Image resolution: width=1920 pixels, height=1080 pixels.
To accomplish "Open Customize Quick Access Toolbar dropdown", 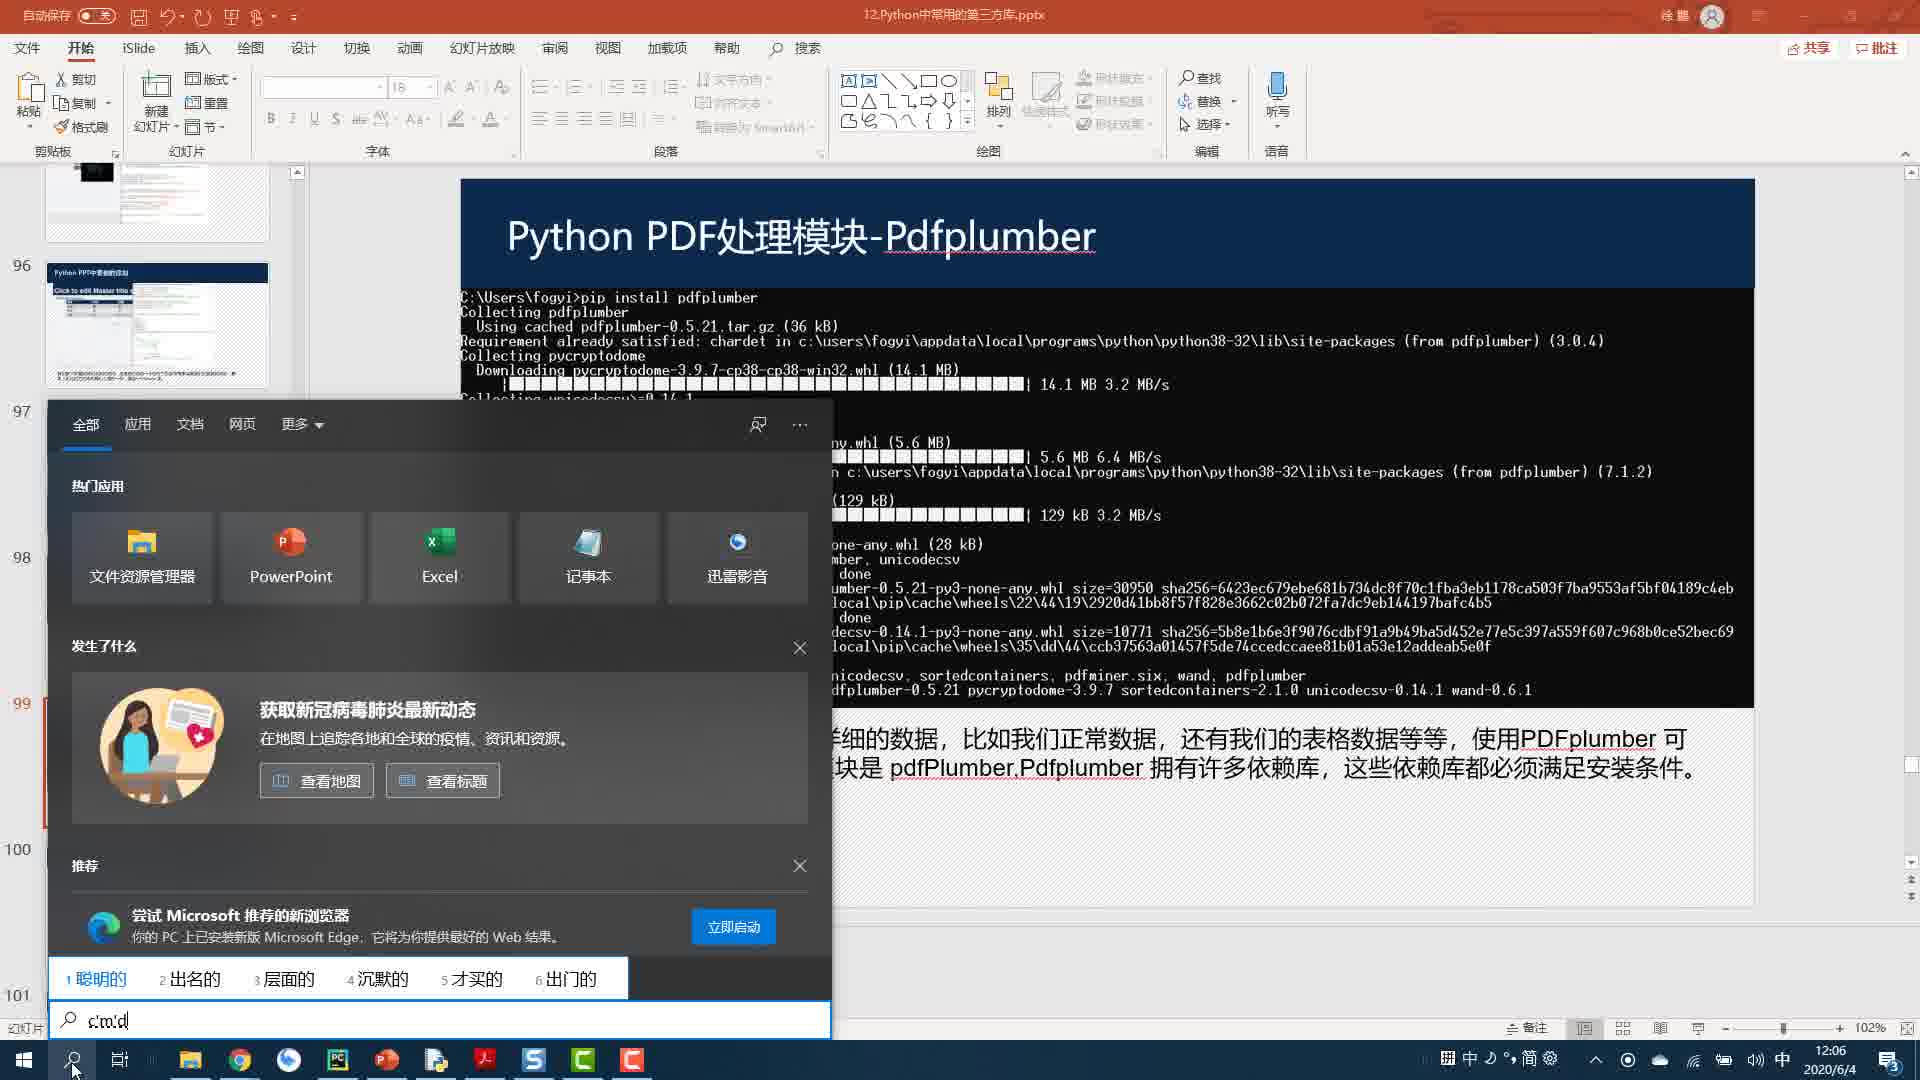I will pyautogui.click(x=294, y=17).
